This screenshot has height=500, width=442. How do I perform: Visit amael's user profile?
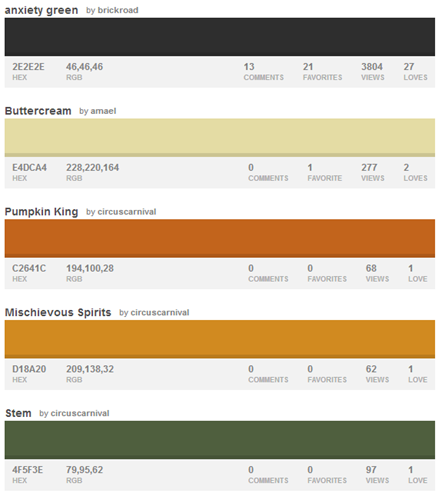click(103, 111)
